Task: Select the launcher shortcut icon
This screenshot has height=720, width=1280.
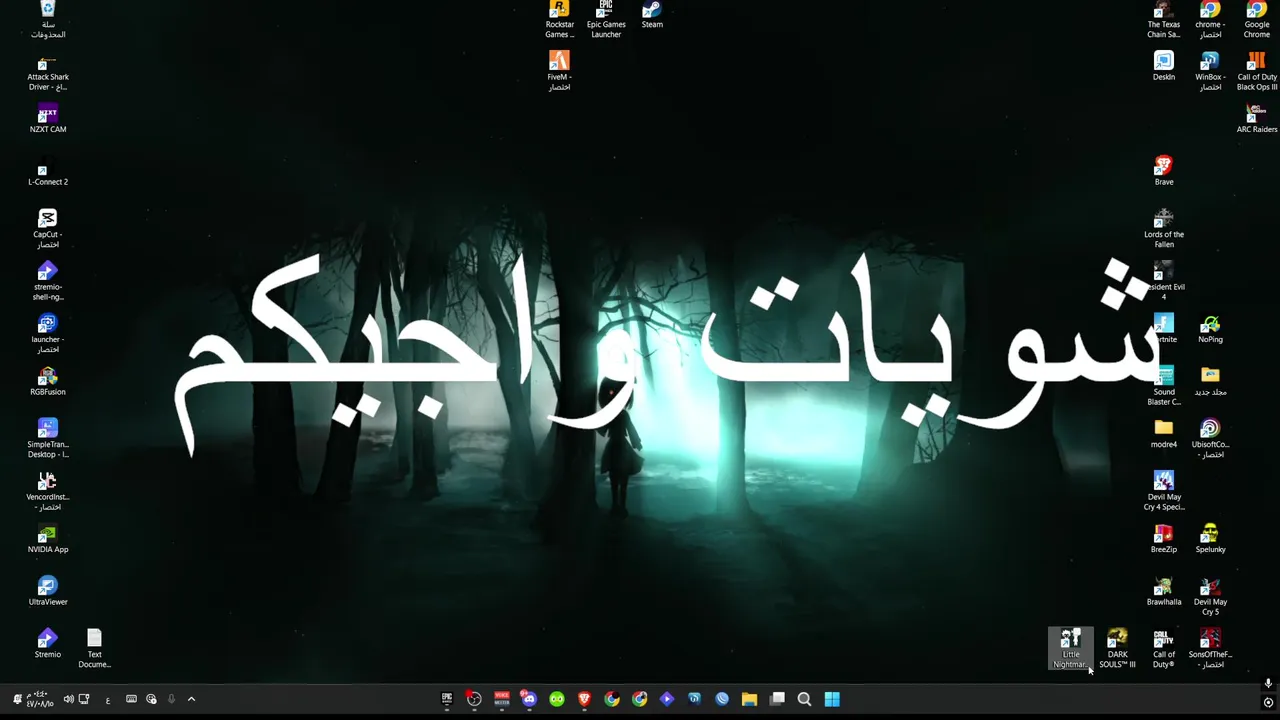Action: [47, 334]
